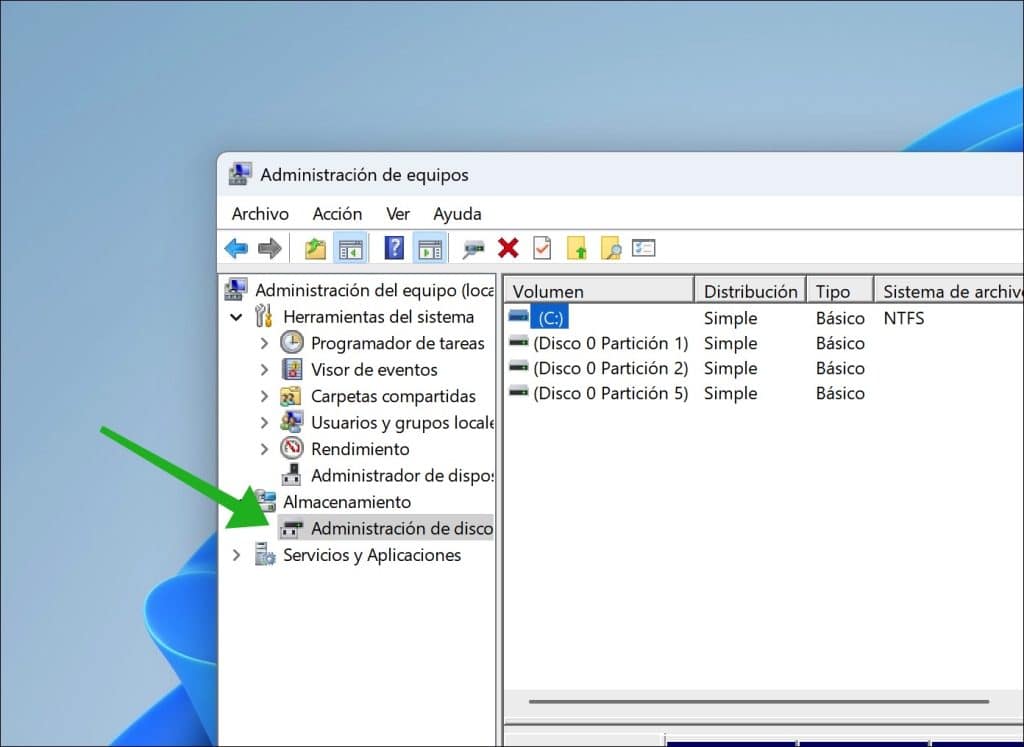The width and height of the screenshot is (1024, 747).
Task: Toggle the console tree pane button
Action: tap(351, 249)
